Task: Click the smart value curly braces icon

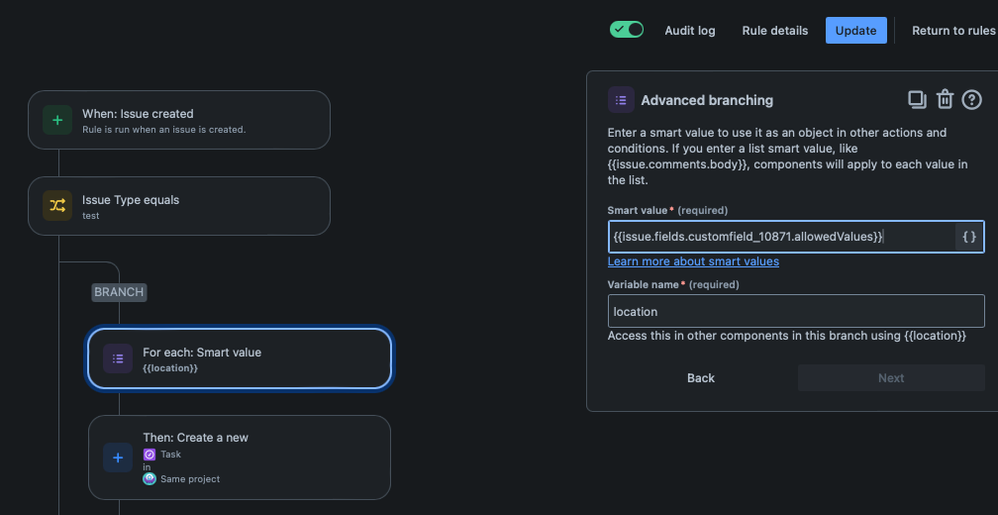Action: tap(969, 237)
